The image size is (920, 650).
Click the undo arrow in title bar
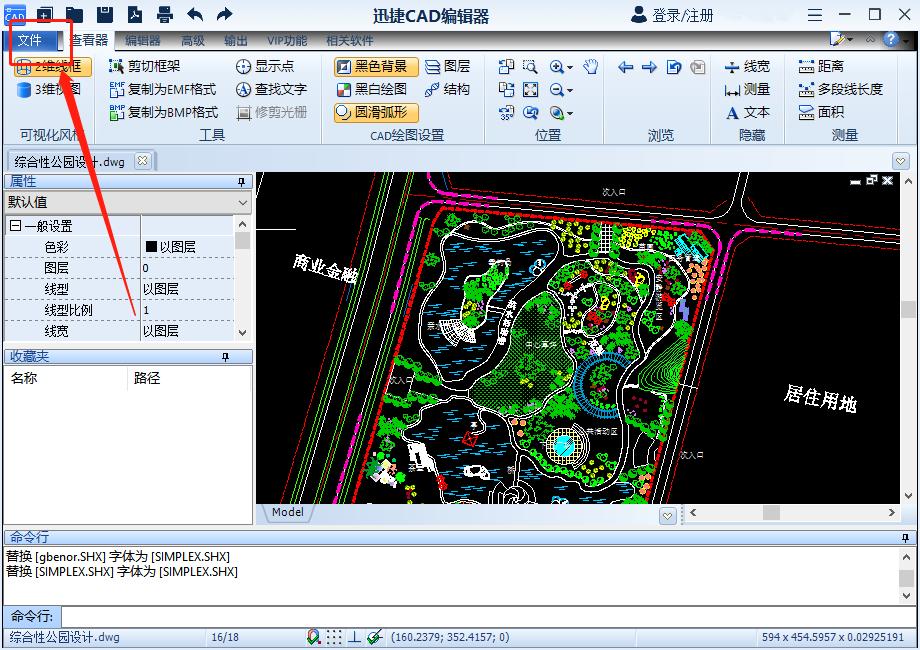[195, 14]
